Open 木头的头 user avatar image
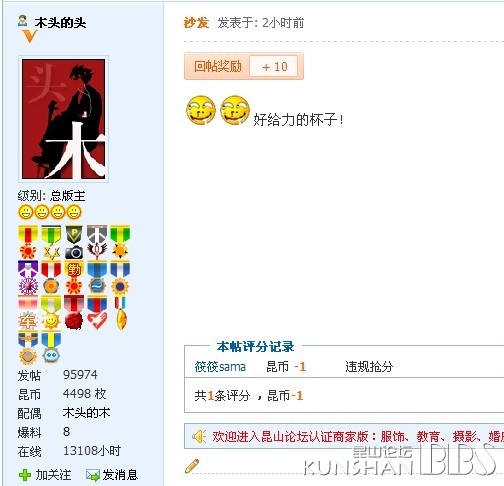This screenshot has height=486, width=504. tap(63, 119)
